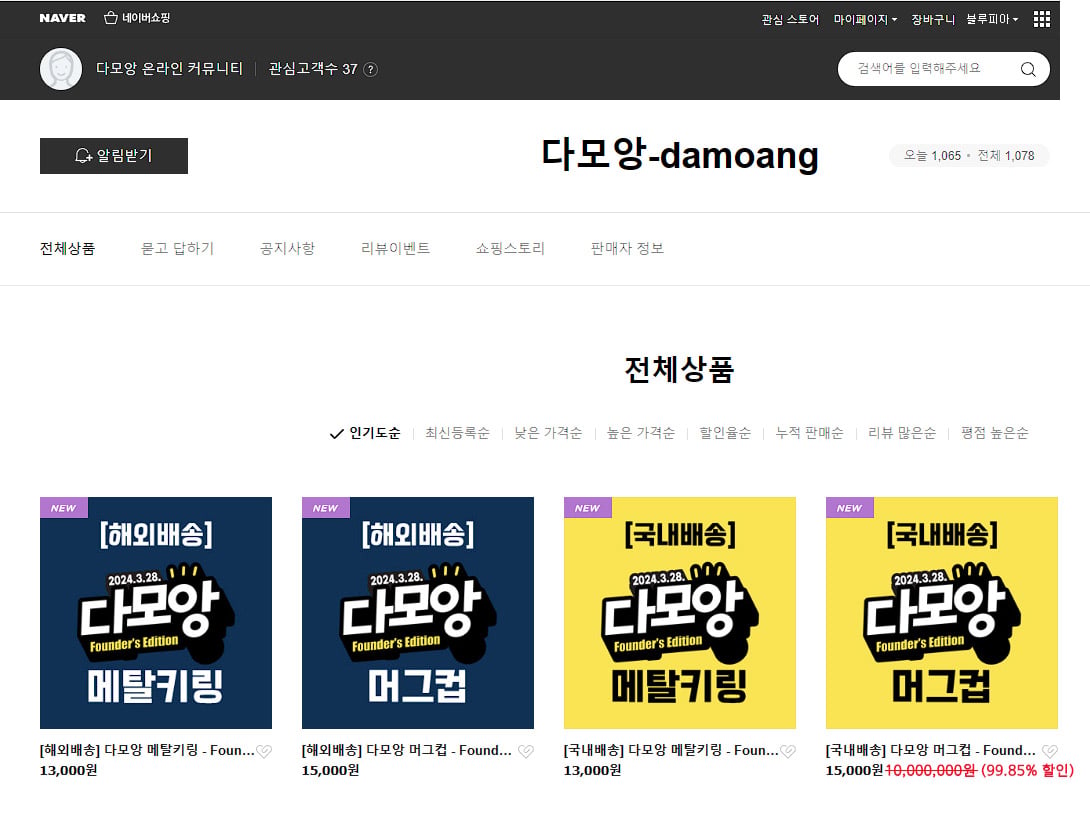Sort by 평점 높은순

click(x=994, y=433)
